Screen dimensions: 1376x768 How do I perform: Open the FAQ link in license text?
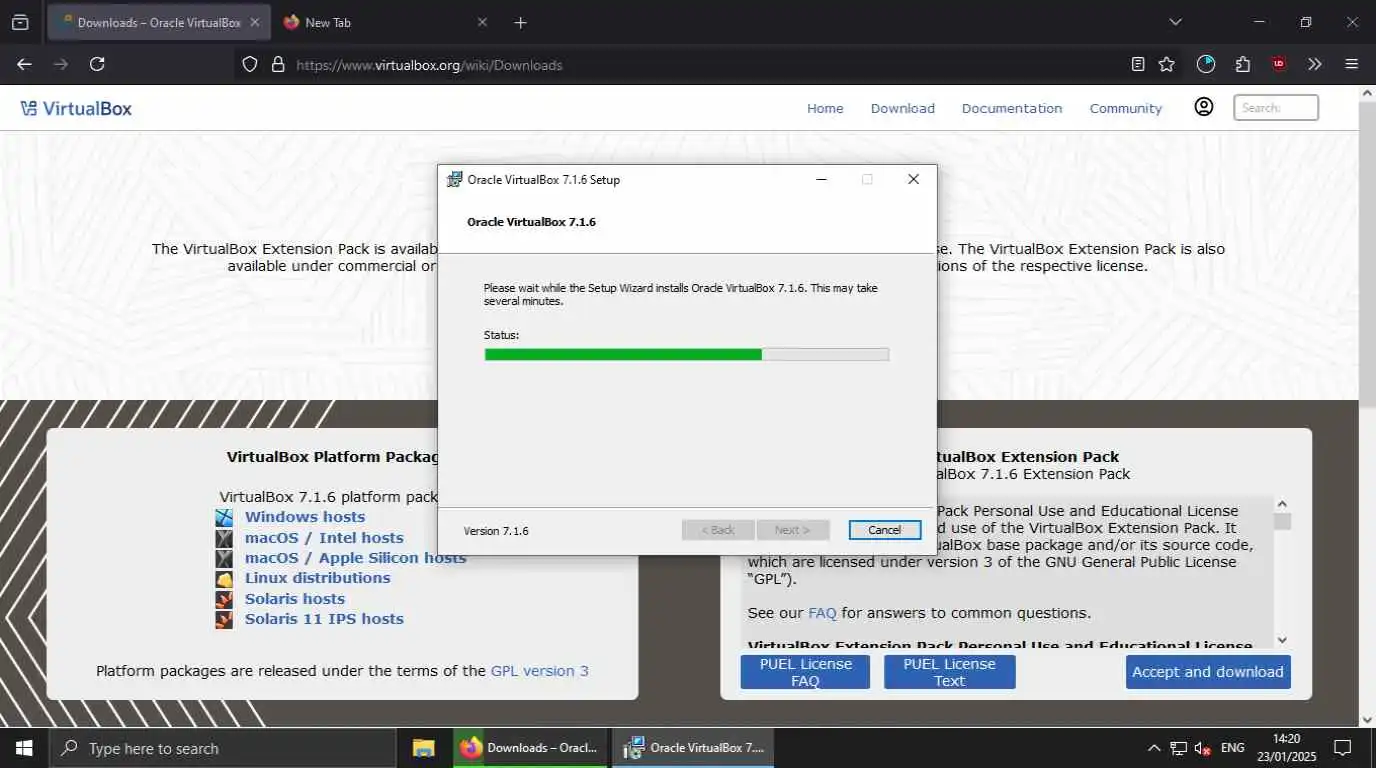tap(822, 613)
